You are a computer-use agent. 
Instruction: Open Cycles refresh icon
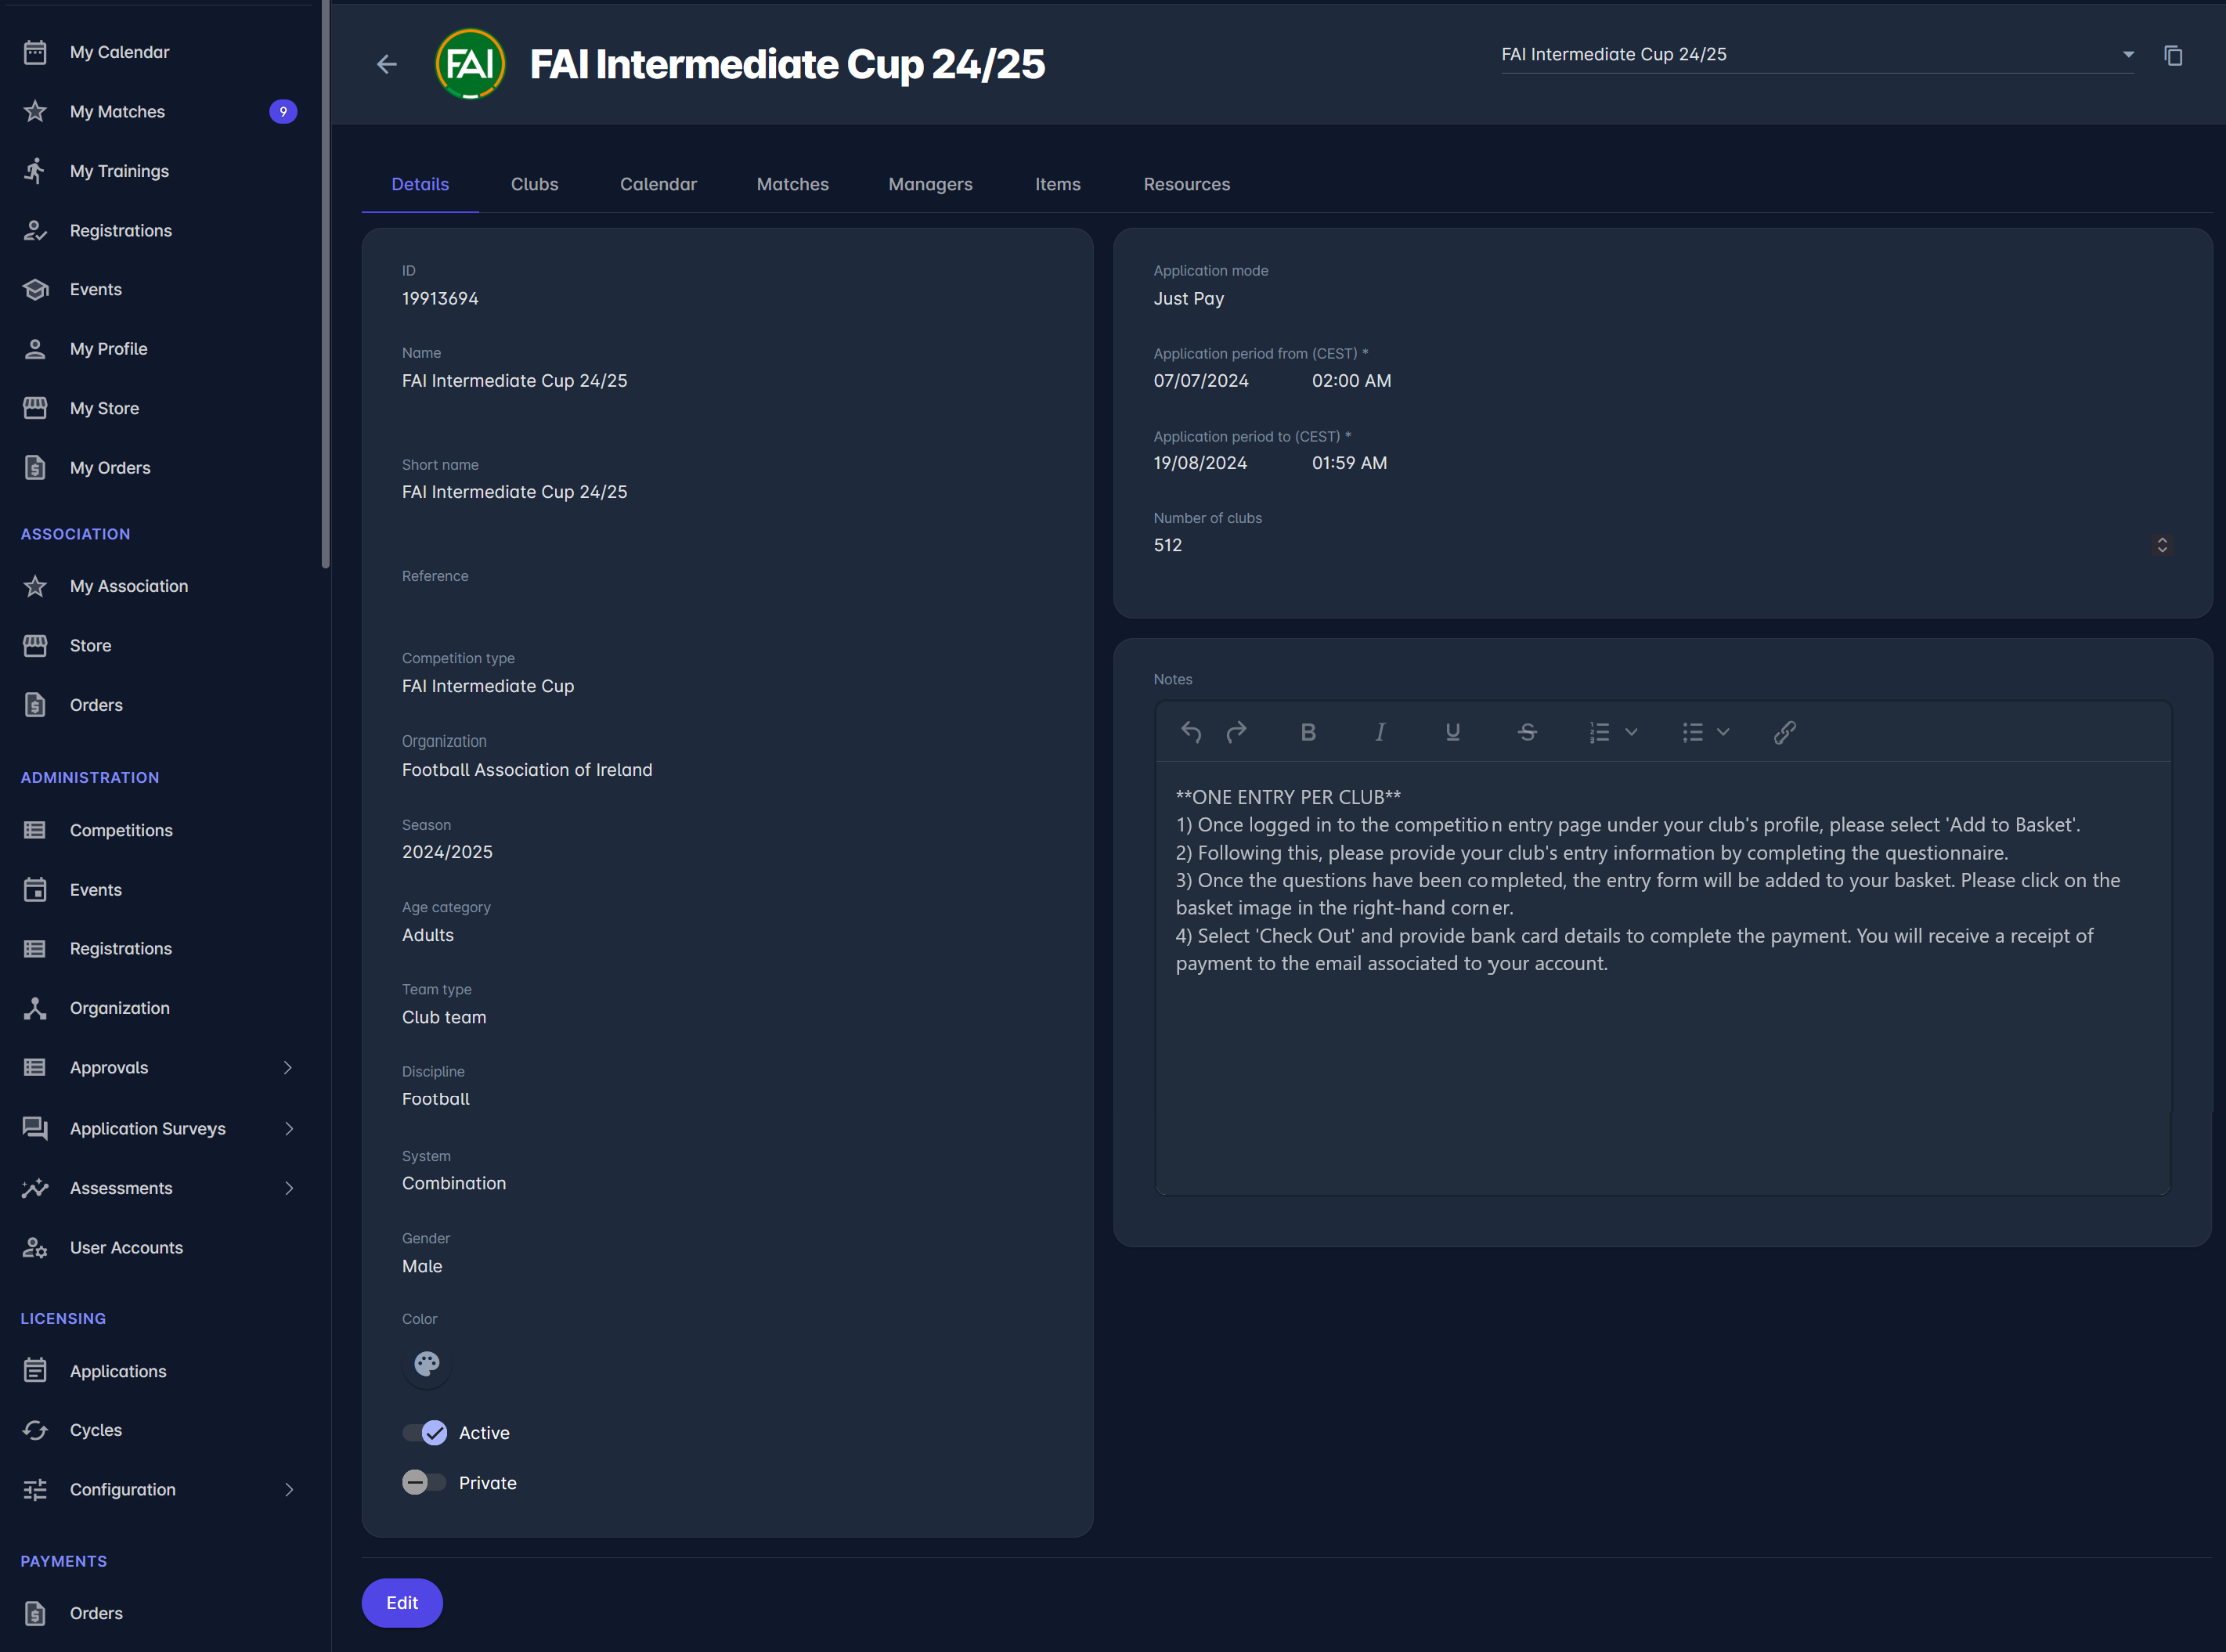(x=35, y=1430)
